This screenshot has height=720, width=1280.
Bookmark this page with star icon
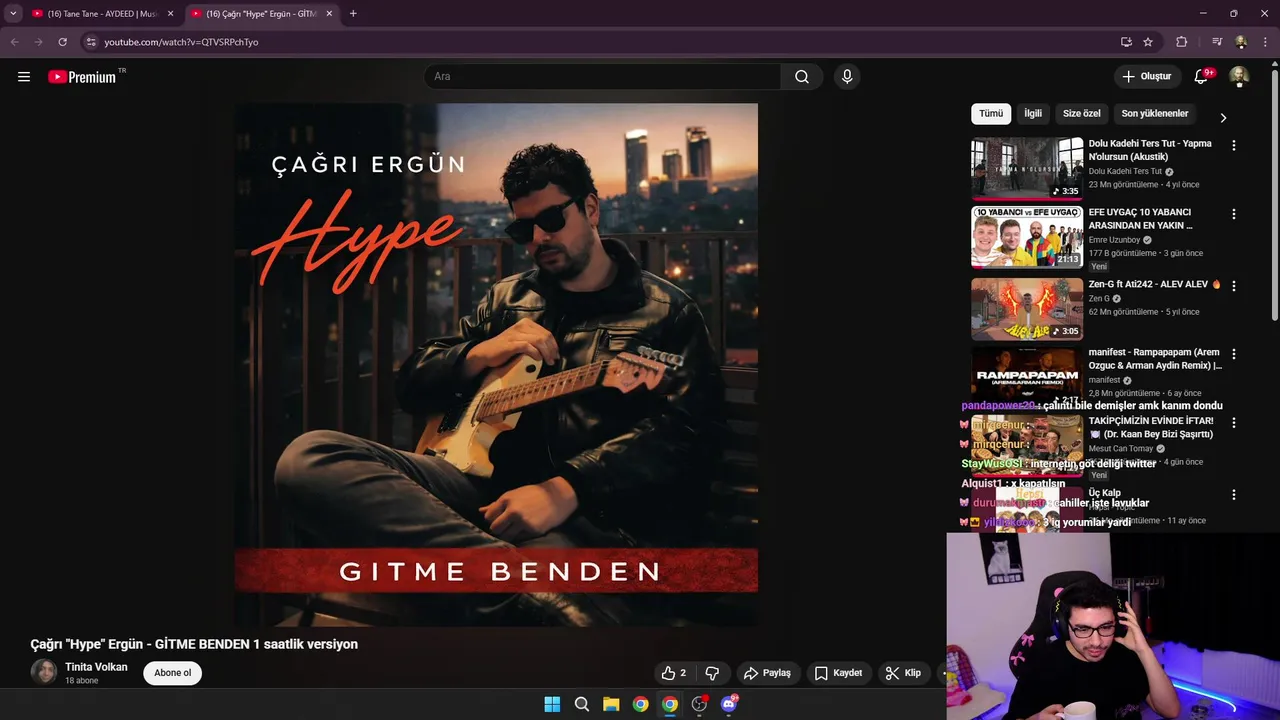coord(1148,42)
